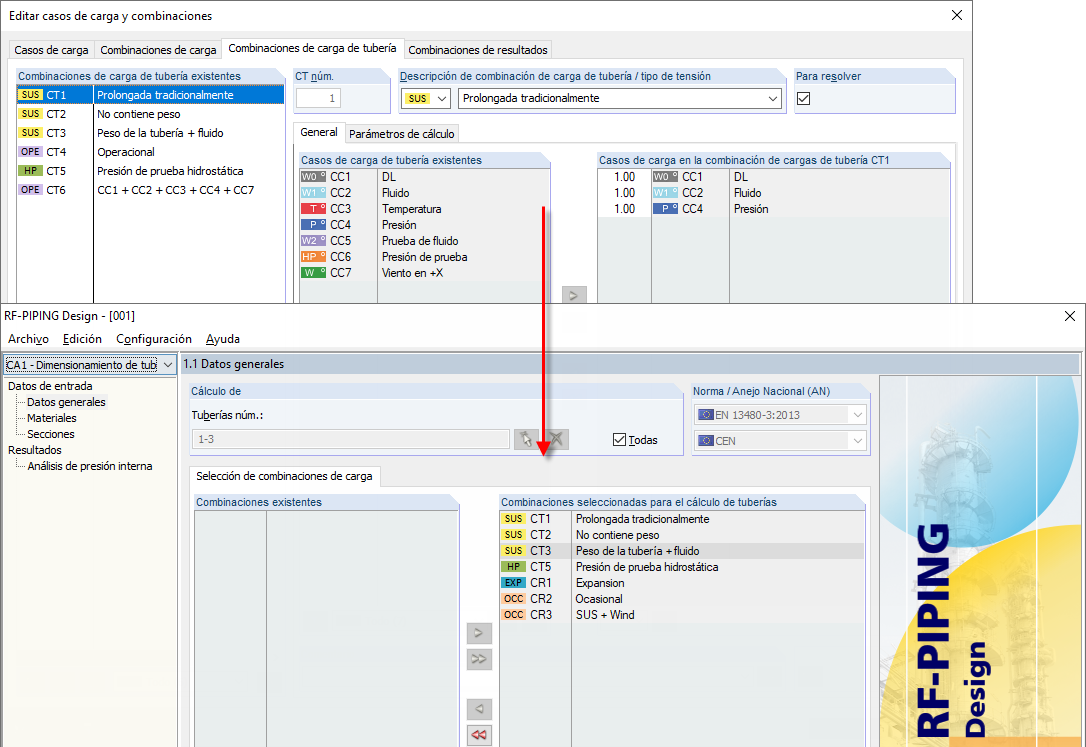Click the CT núm. input field
This screenshot has height=747, width=1086.
point(319,98)
